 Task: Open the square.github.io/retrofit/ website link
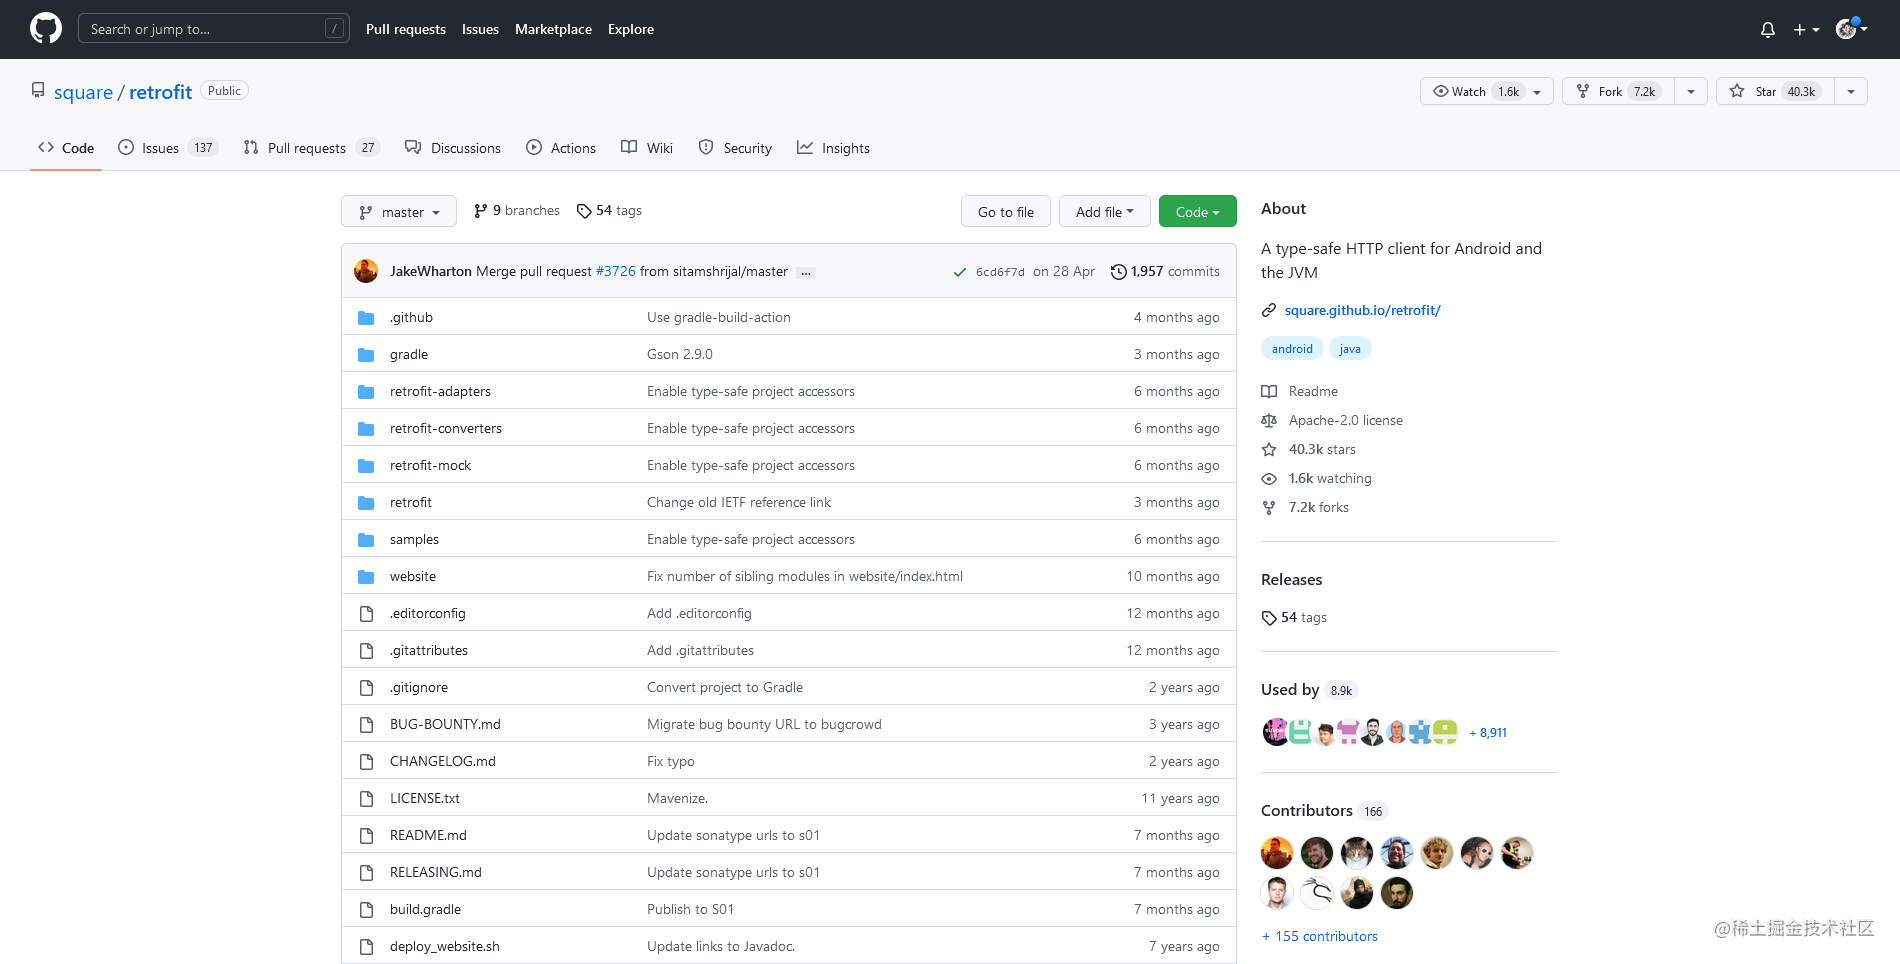[1362, 310]
